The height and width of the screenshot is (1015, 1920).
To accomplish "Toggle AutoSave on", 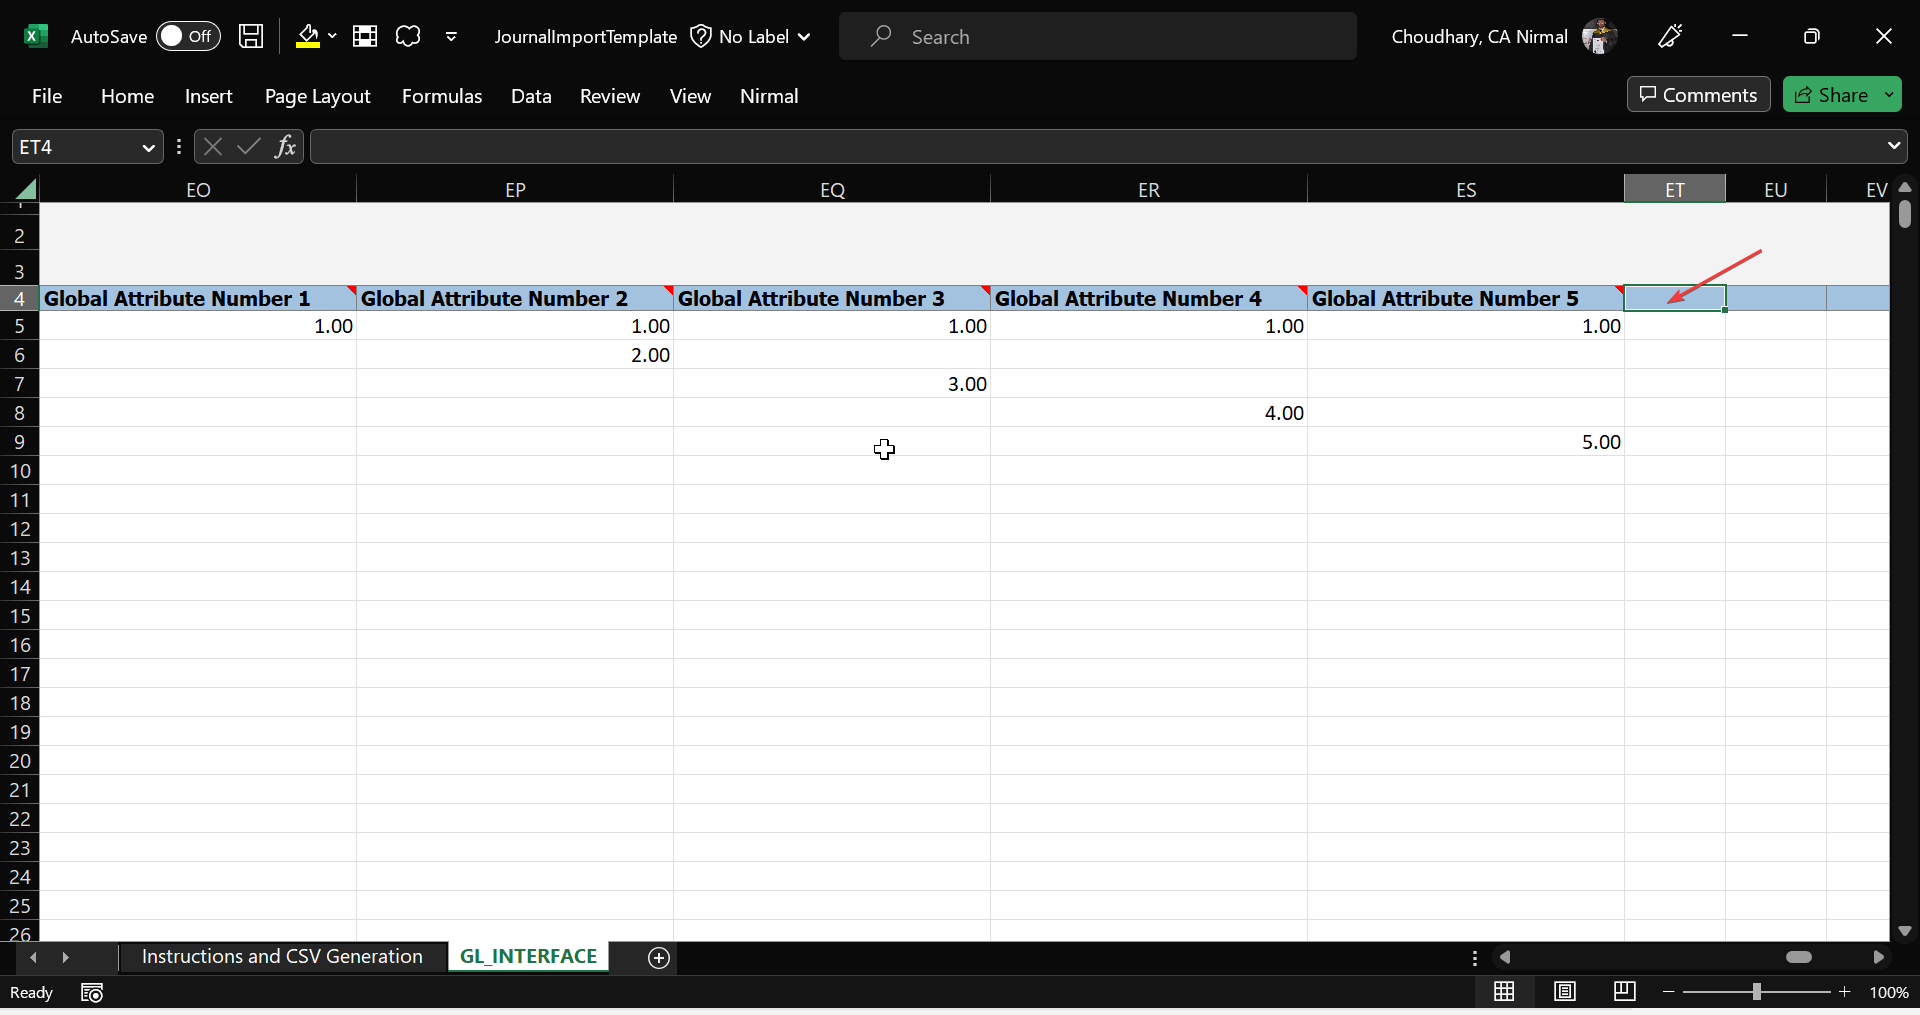I will 186,36.
